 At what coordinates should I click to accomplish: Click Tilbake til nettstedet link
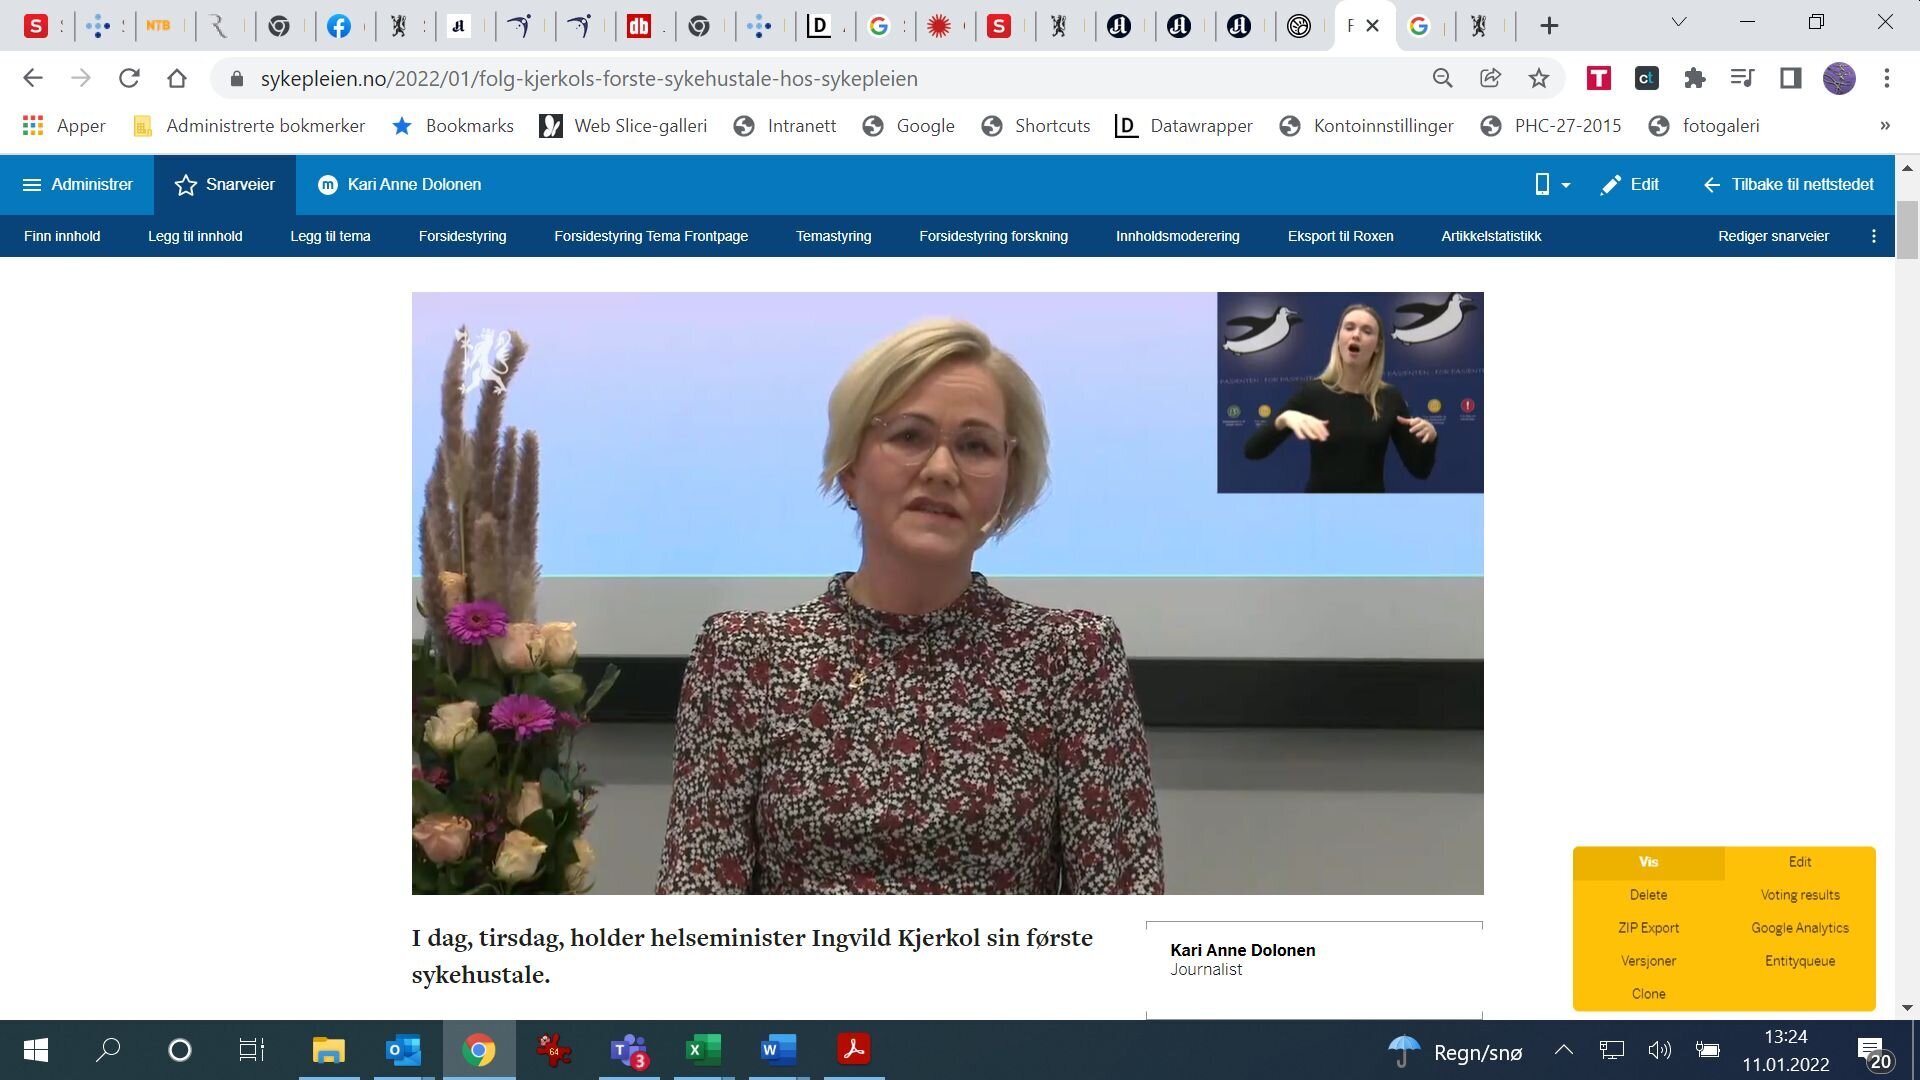[x=1788, y=184]
